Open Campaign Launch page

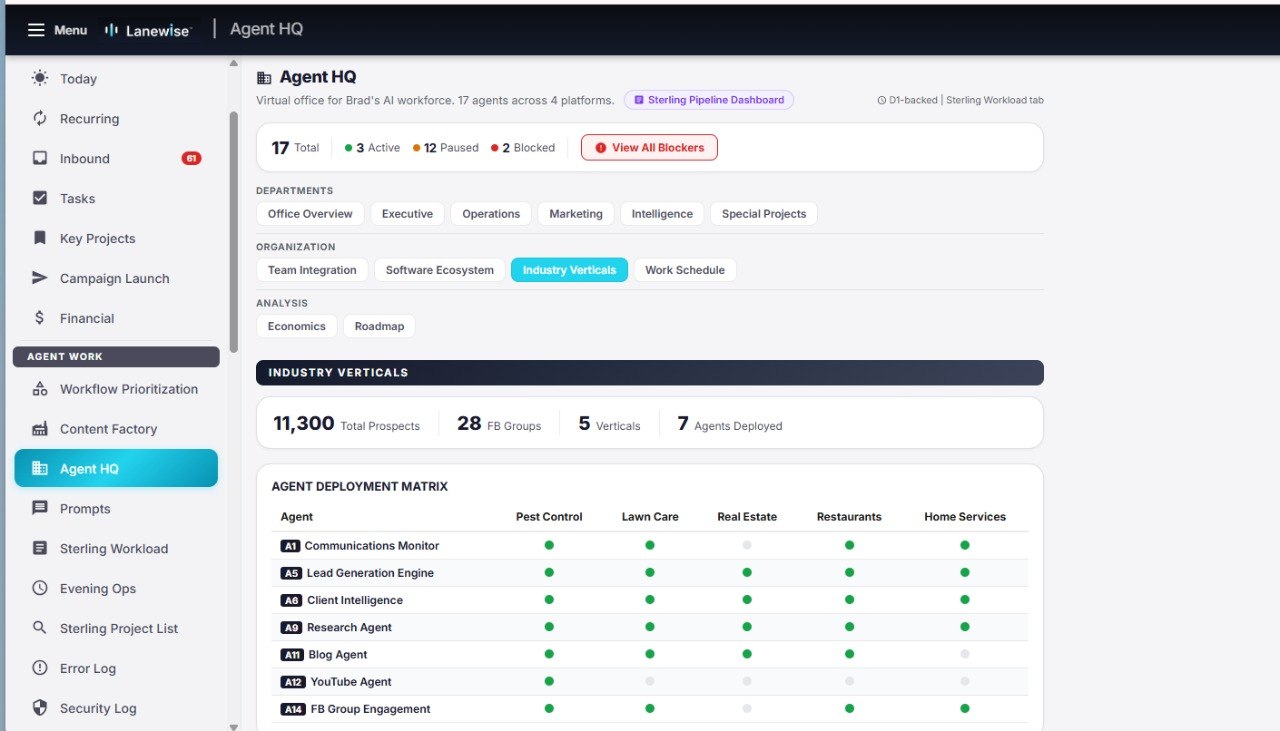[116, 278]
